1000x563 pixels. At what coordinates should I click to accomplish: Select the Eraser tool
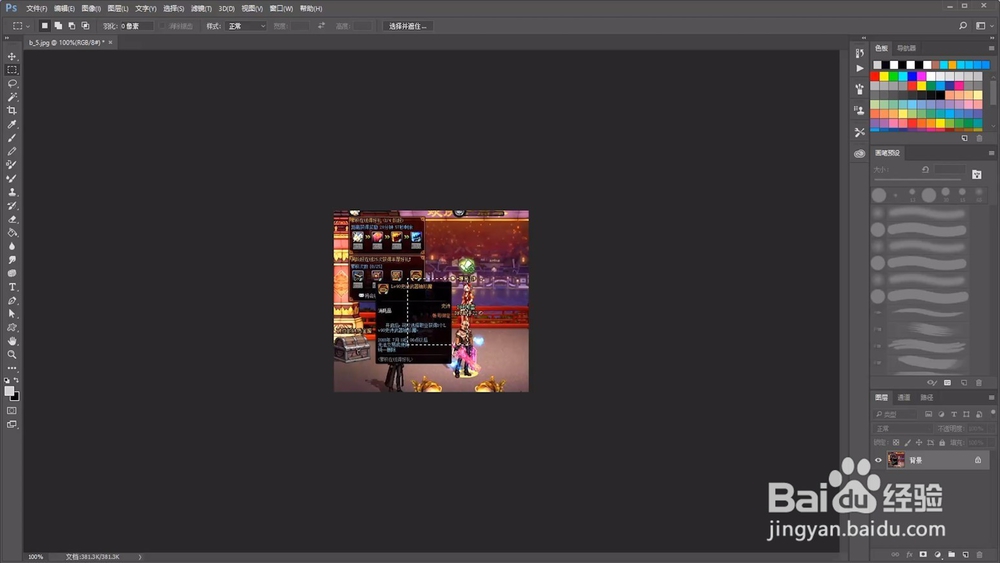pos(11,219)
